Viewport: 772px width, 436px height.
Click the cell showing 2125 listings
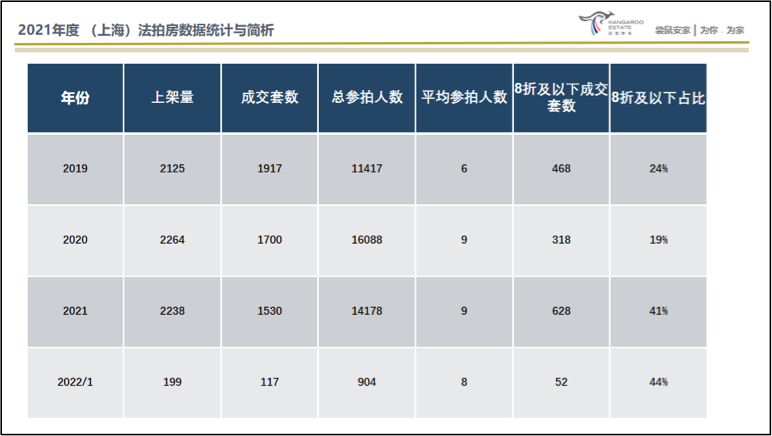coord(172,169)
